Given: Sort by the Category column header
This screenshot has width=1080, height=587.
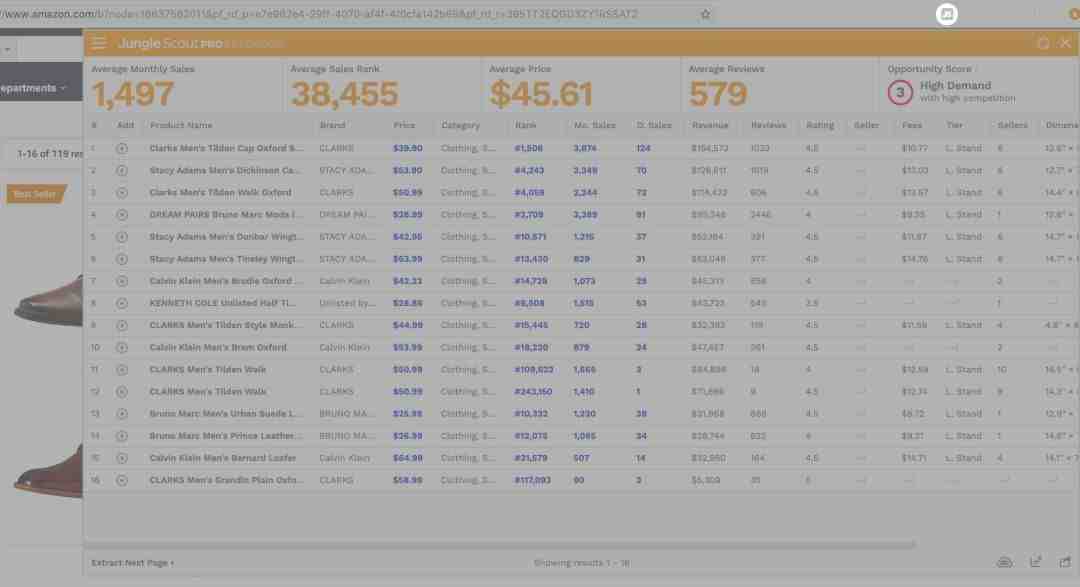Looking at the screenshot, I should [460, 125].
